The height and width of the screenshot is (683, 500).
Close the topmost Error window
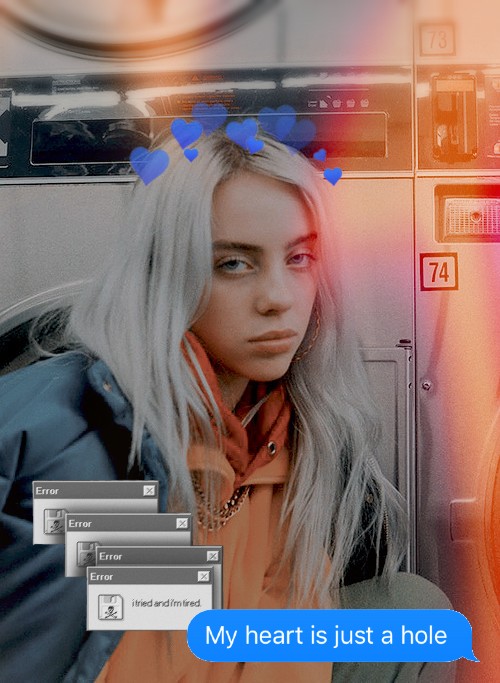(x=149, y=490)
